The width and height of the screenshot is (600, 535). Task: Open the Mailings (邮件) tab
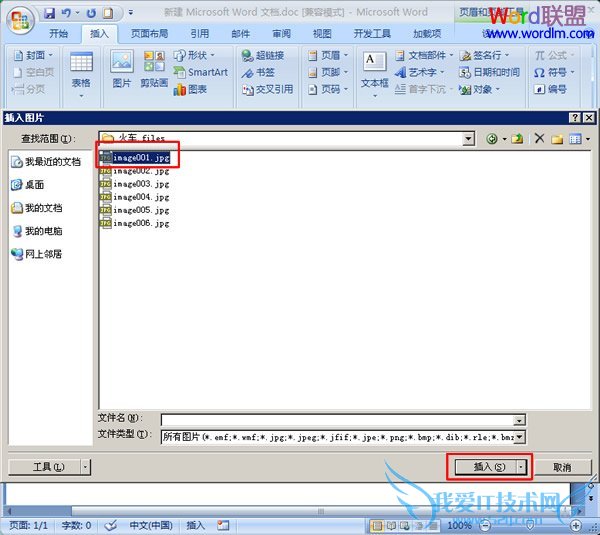pyautogui.click(x=240, y=34)
